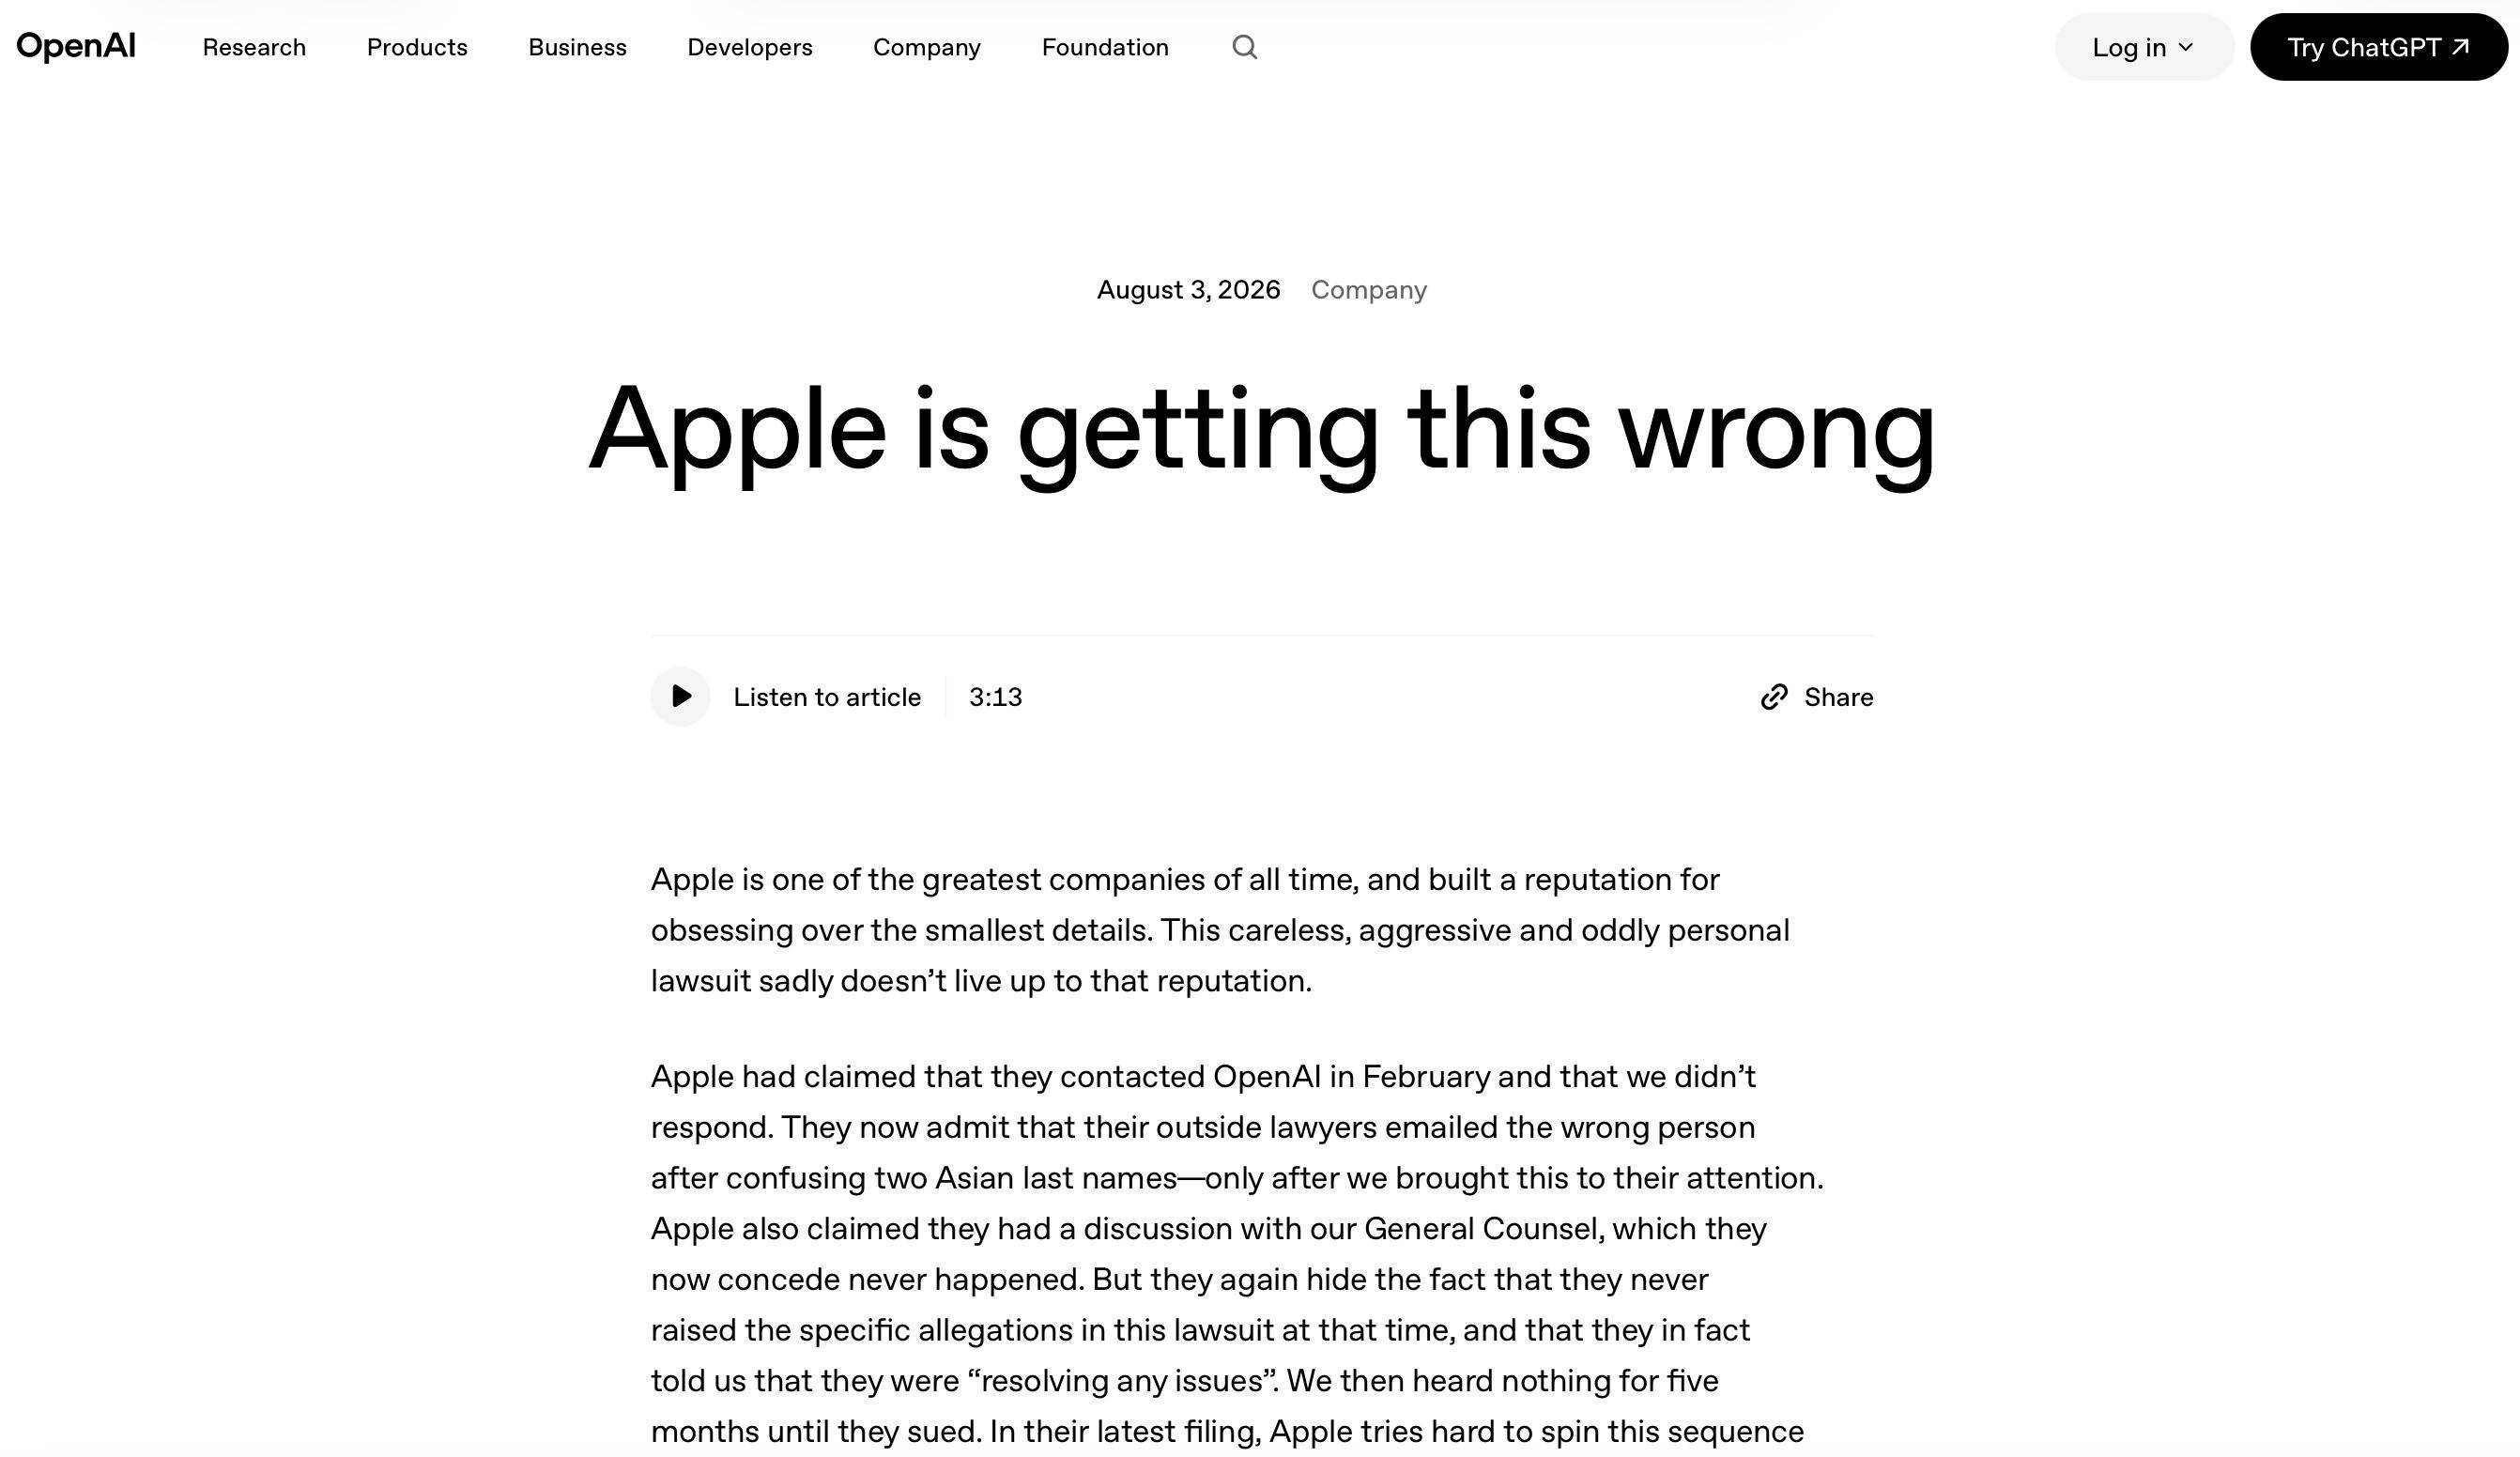The width and height of the screenshot is (2520, 1457).
Task: Click the Log in button
Action: click(x=2144, y=47)
